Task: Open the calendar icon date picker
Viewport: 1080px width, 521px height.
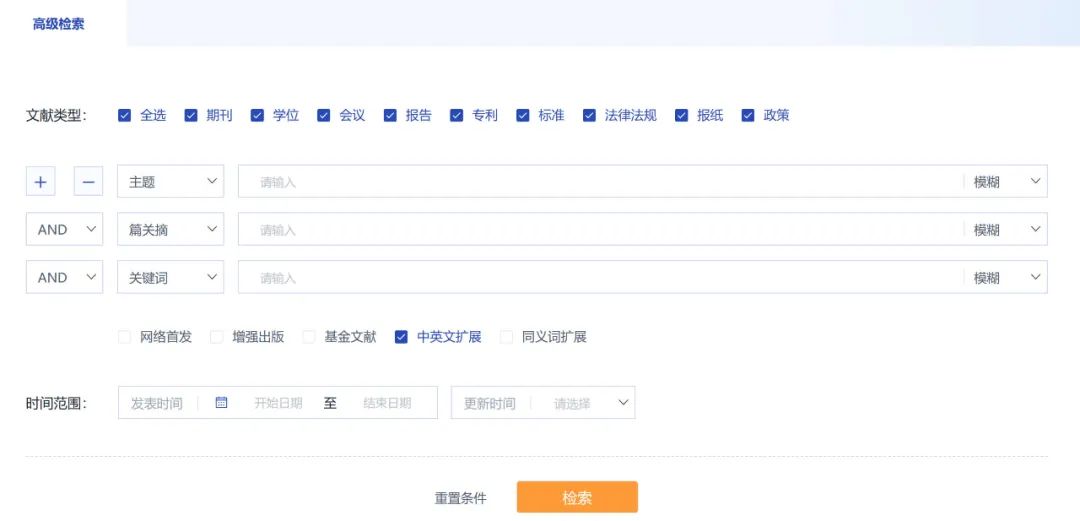Action: pyautogui.click(x=221, y=403)
